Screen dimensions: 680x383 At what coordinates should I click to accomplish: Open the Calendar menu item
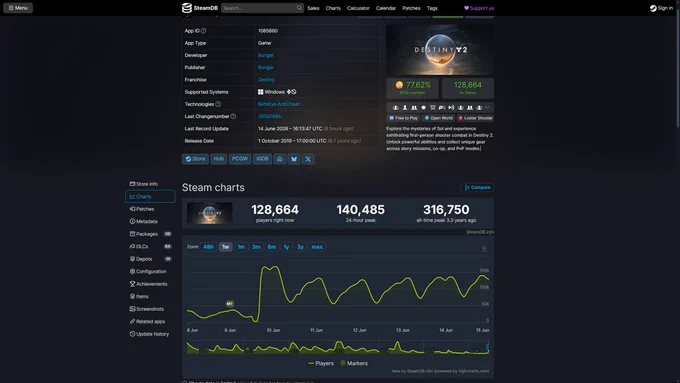coord(386,8)
